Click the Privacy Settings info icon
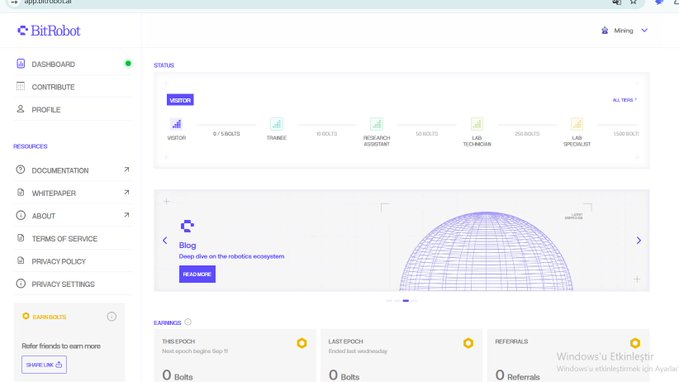 click(x=20, y=283)
